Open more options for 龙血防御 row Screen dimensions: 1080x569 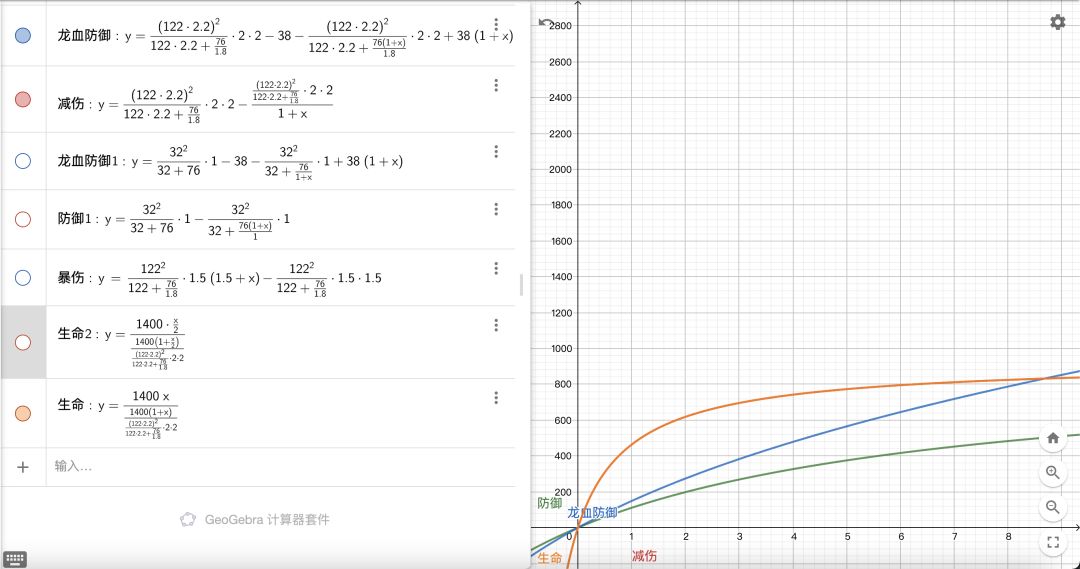(x=496, y=25)
